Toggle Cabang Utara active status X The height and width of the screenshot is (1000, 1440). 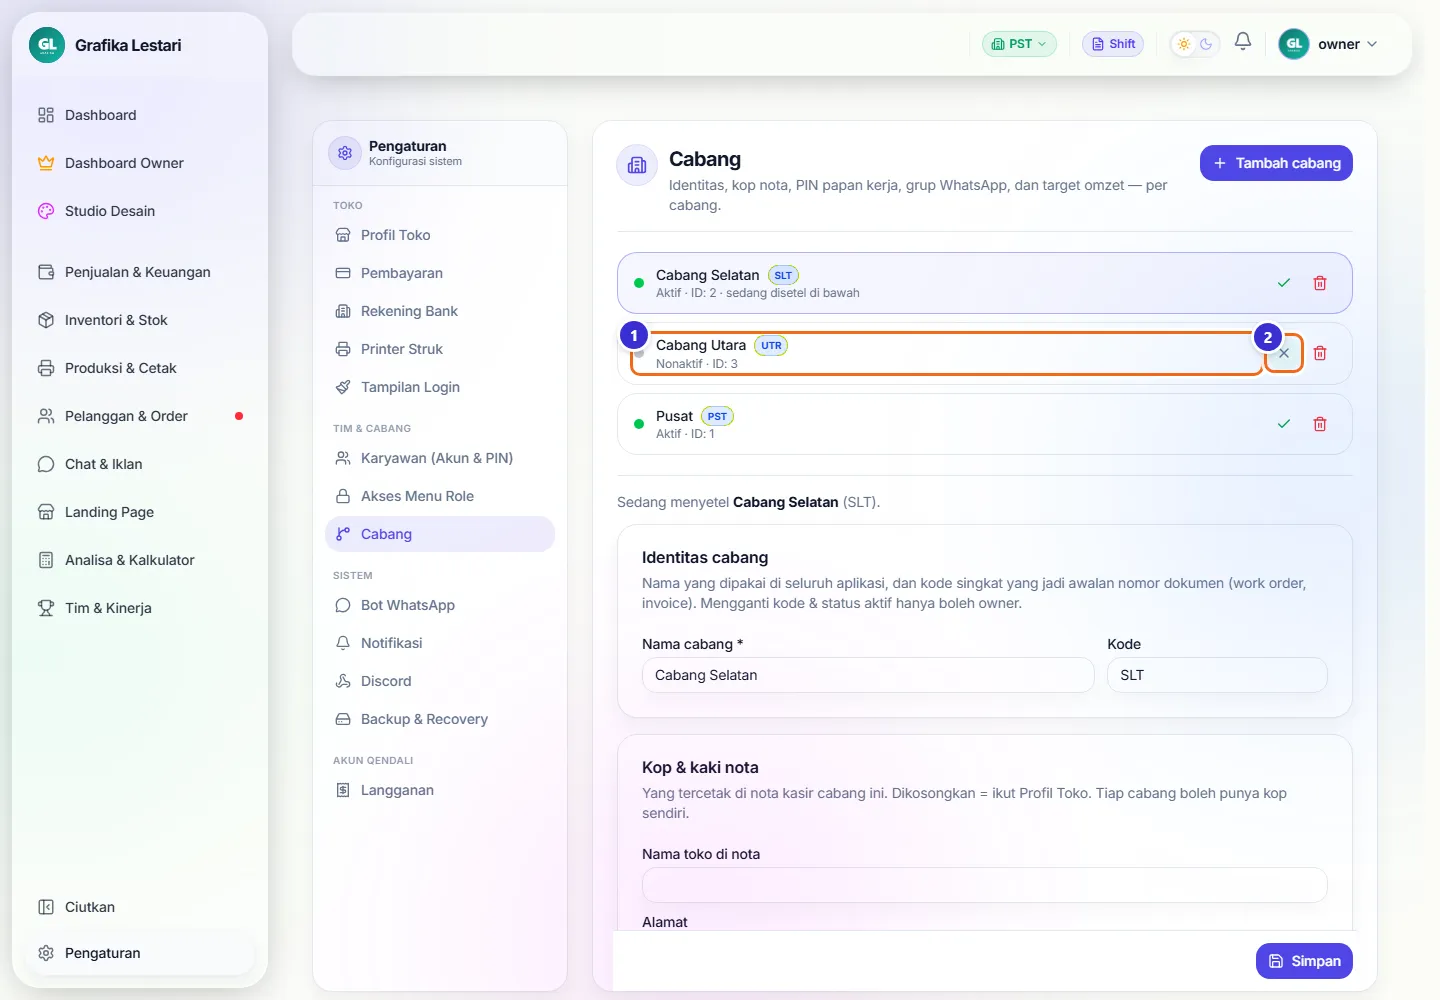point(1284,353)
